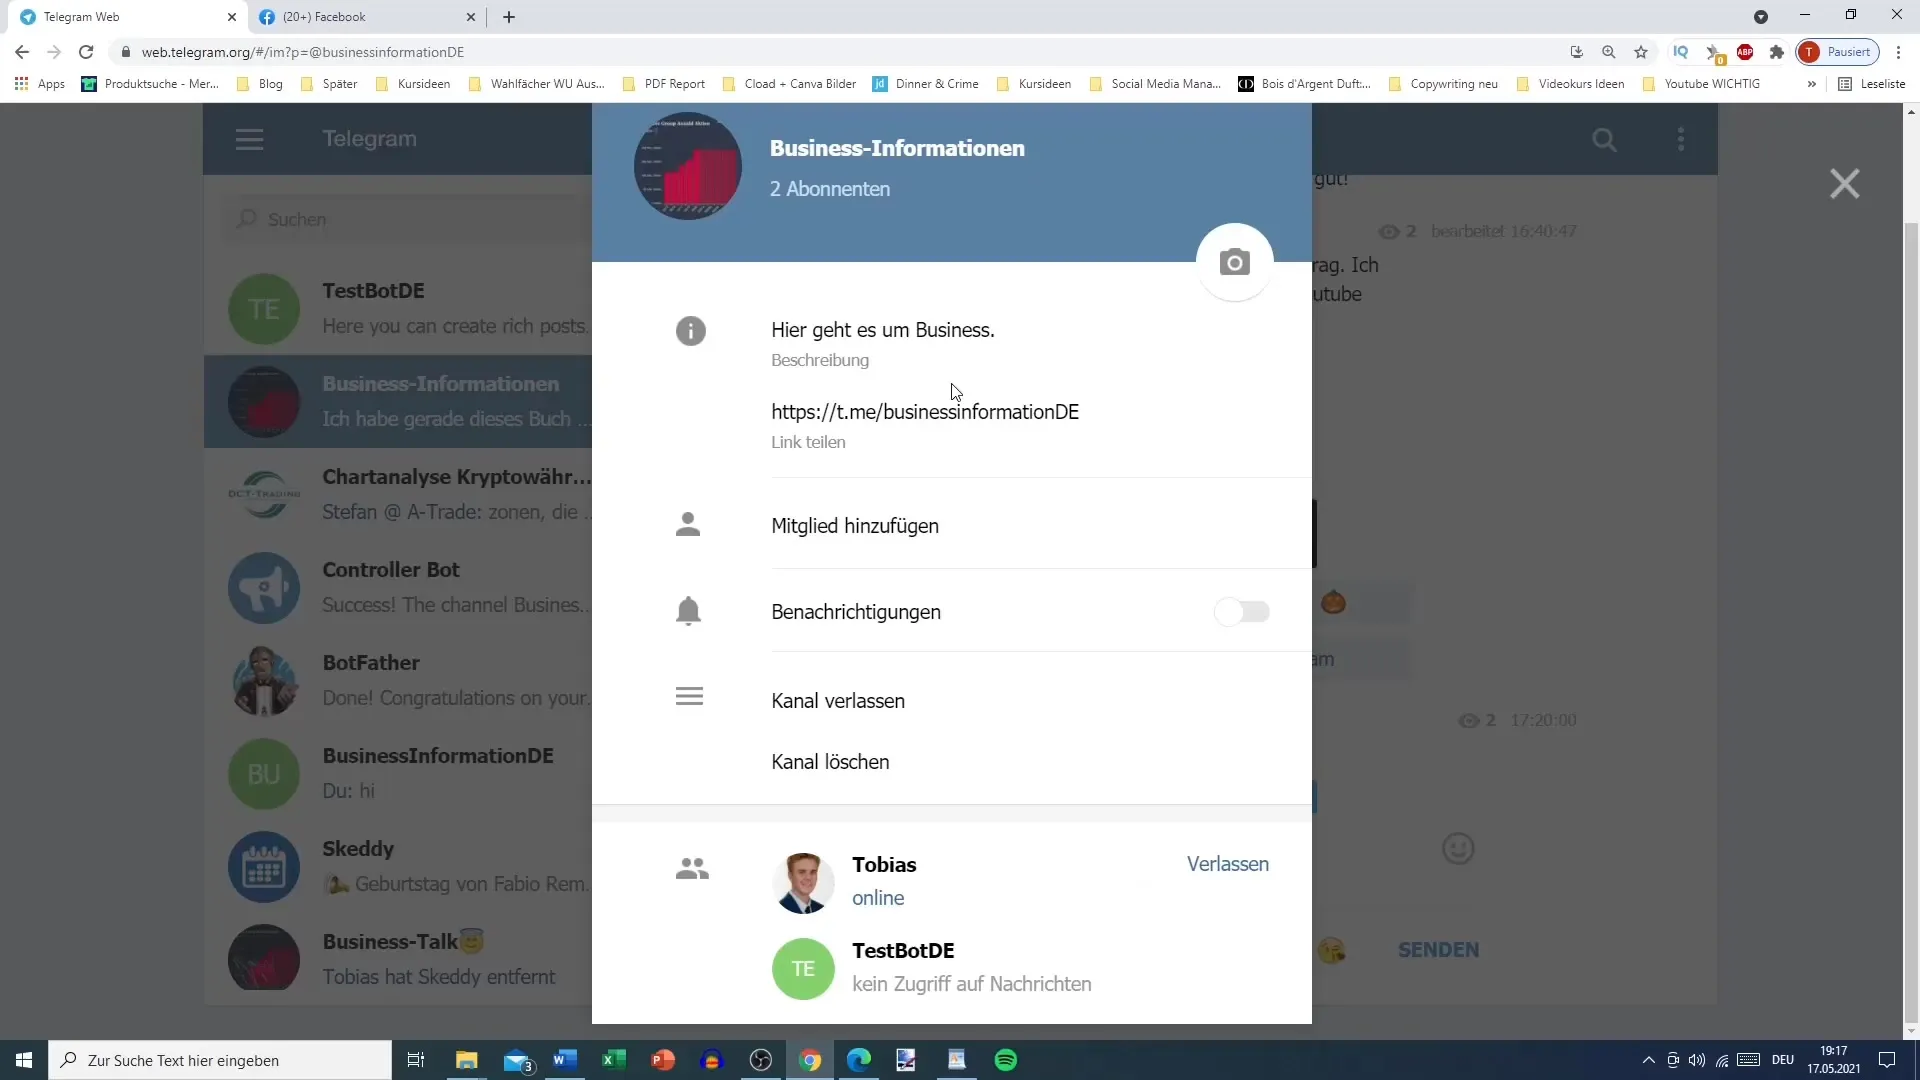Open Telegram hamburger menu
This screenshot has width=1920, height=1080.
(249, 139)
